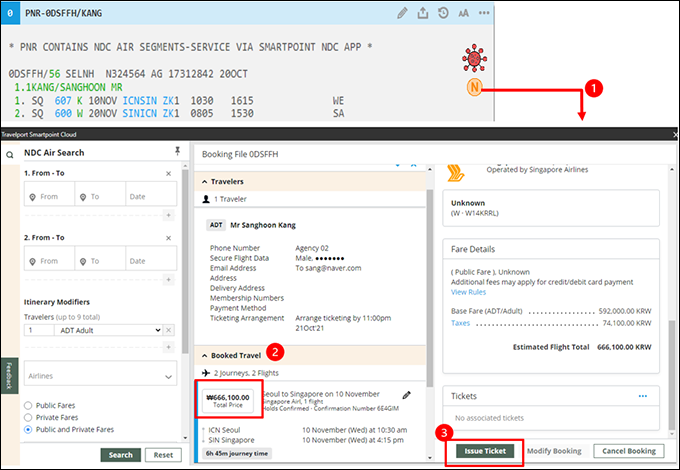Open the three-dot menu in PNR header

point(484,13)
